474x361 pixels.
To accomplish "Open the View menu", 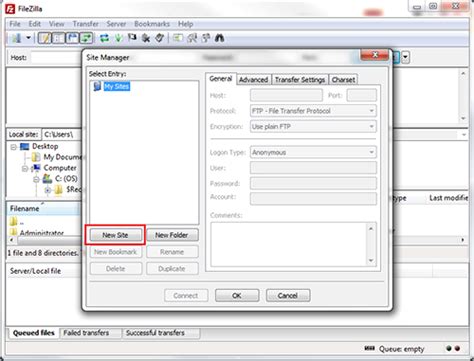I will tap(56, 24).
